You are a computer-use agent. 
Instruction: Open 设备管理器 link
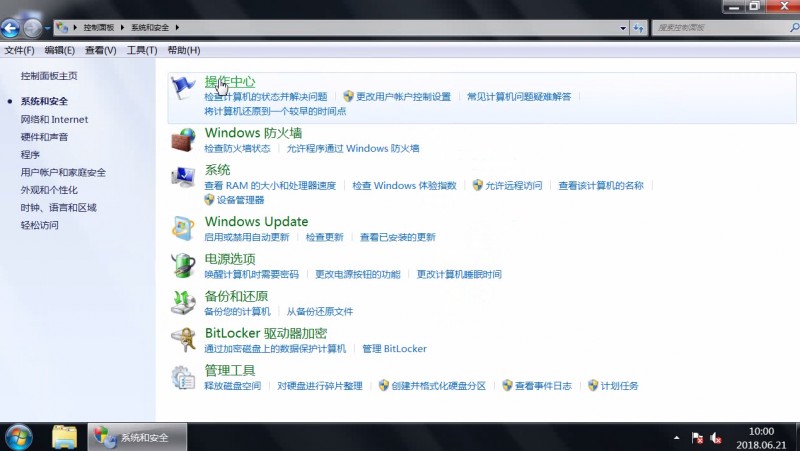tap(240, 200)
